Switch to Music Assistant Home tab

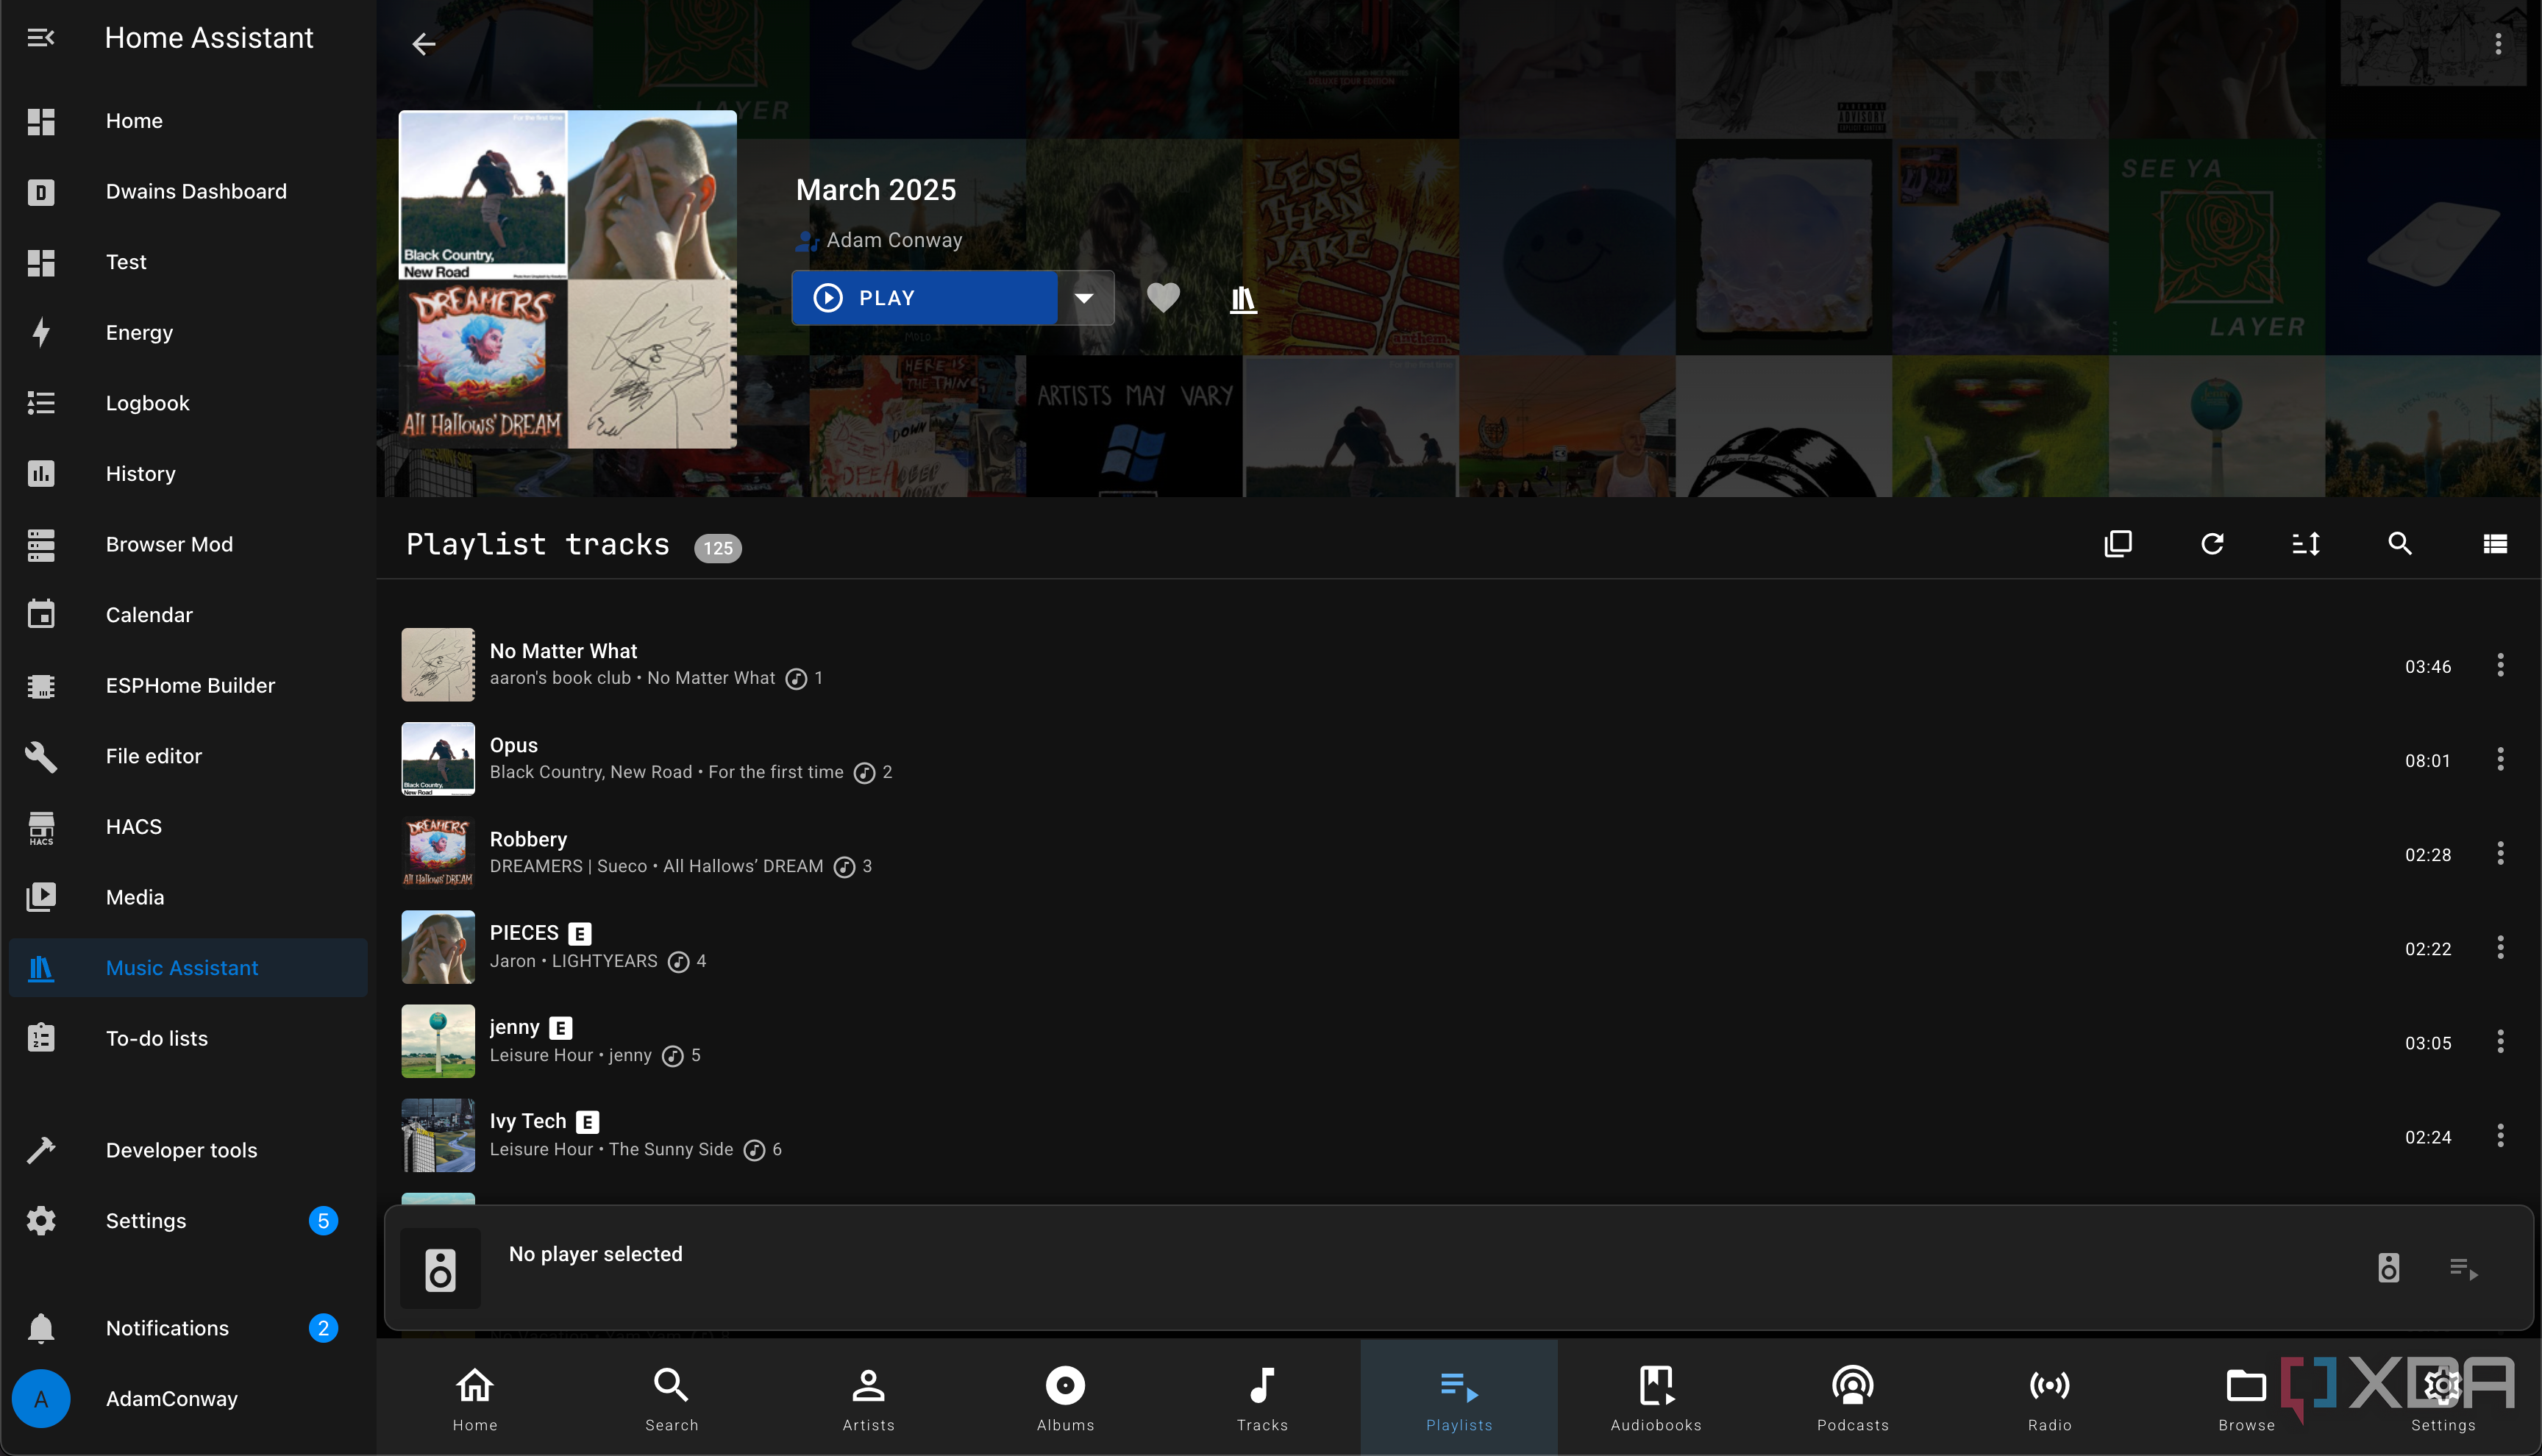[475, 1398]
